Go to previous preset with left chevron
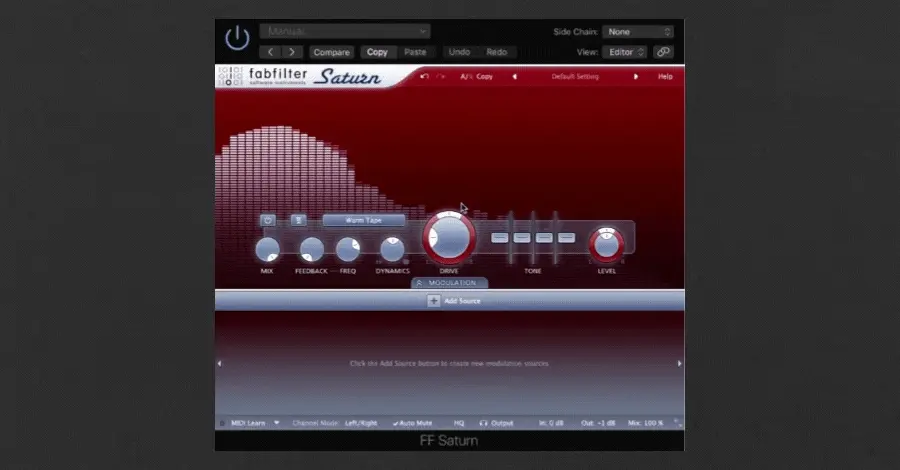The height and width of the screenshot is (470, 900). click(x=270, y=52)
